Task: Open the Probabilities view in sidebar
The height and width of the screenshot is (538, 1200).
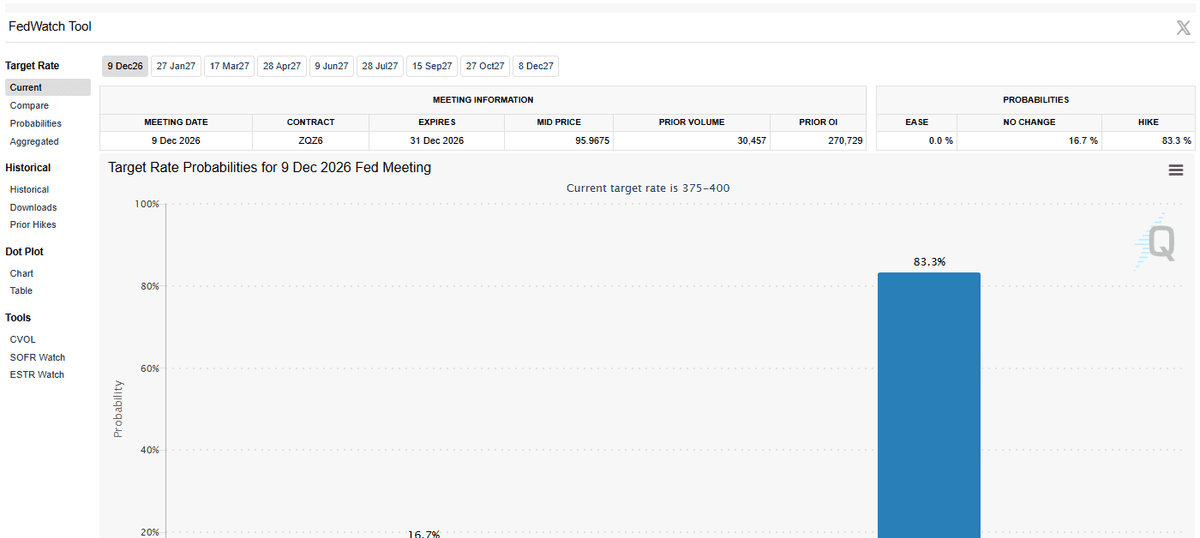Action: point(36,124)
